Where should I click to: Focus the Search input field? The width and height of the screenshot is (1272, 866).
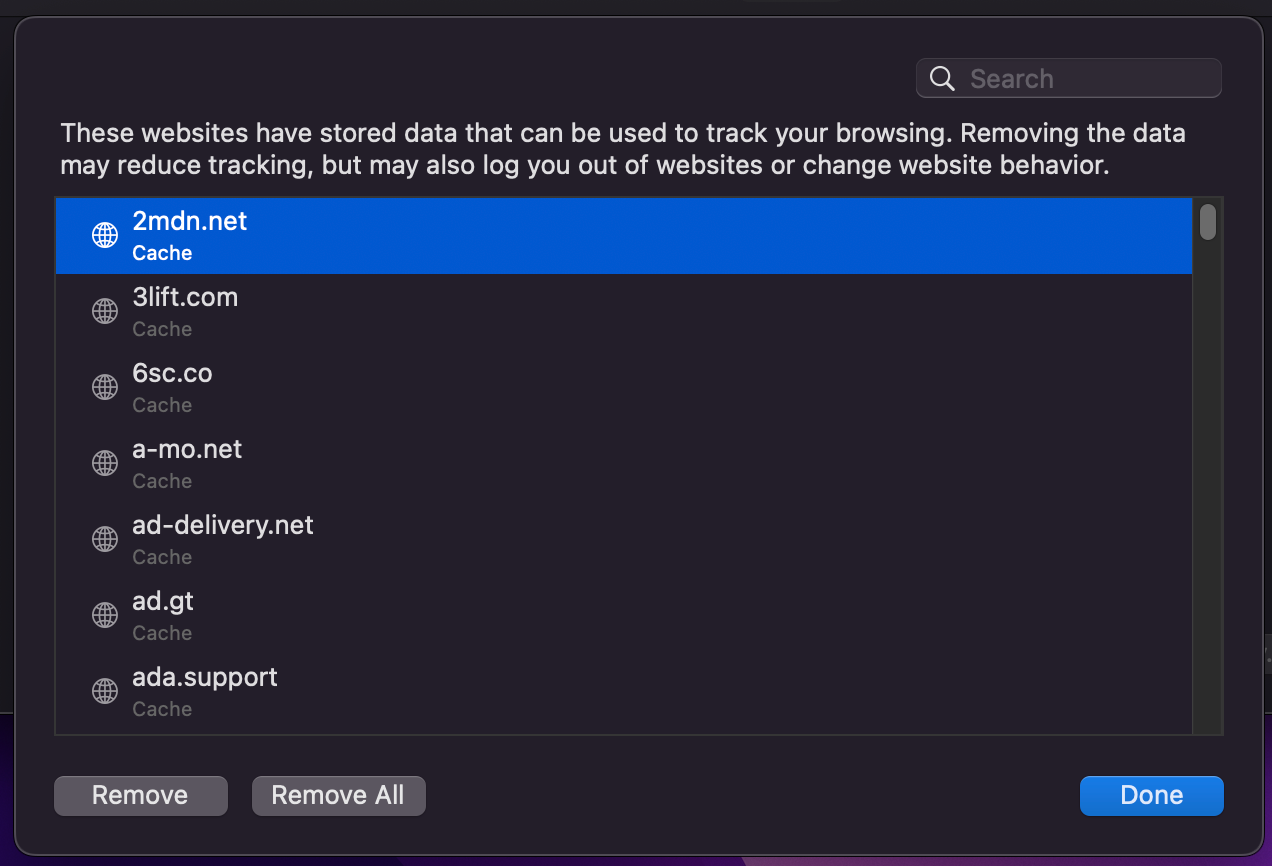(1069, 78)
